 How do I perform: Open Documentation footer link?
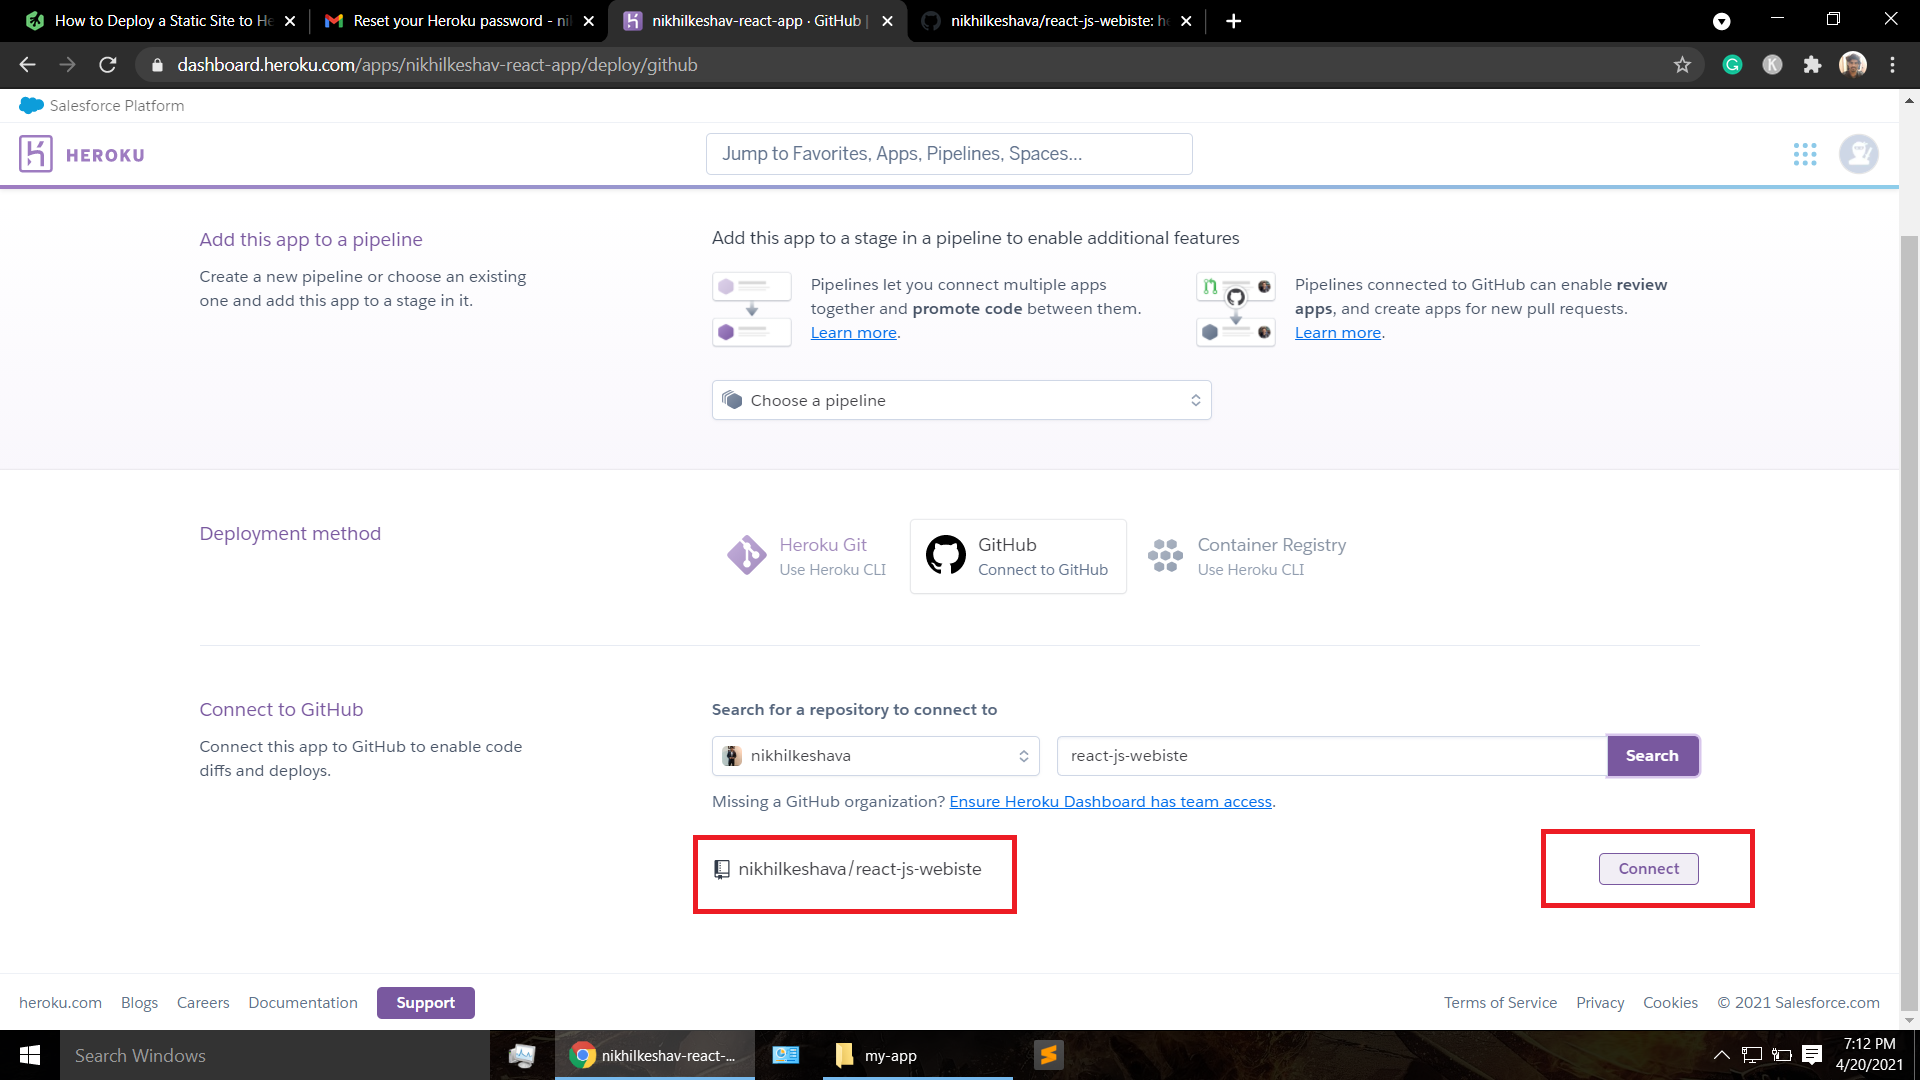(x=303, y=1003)
